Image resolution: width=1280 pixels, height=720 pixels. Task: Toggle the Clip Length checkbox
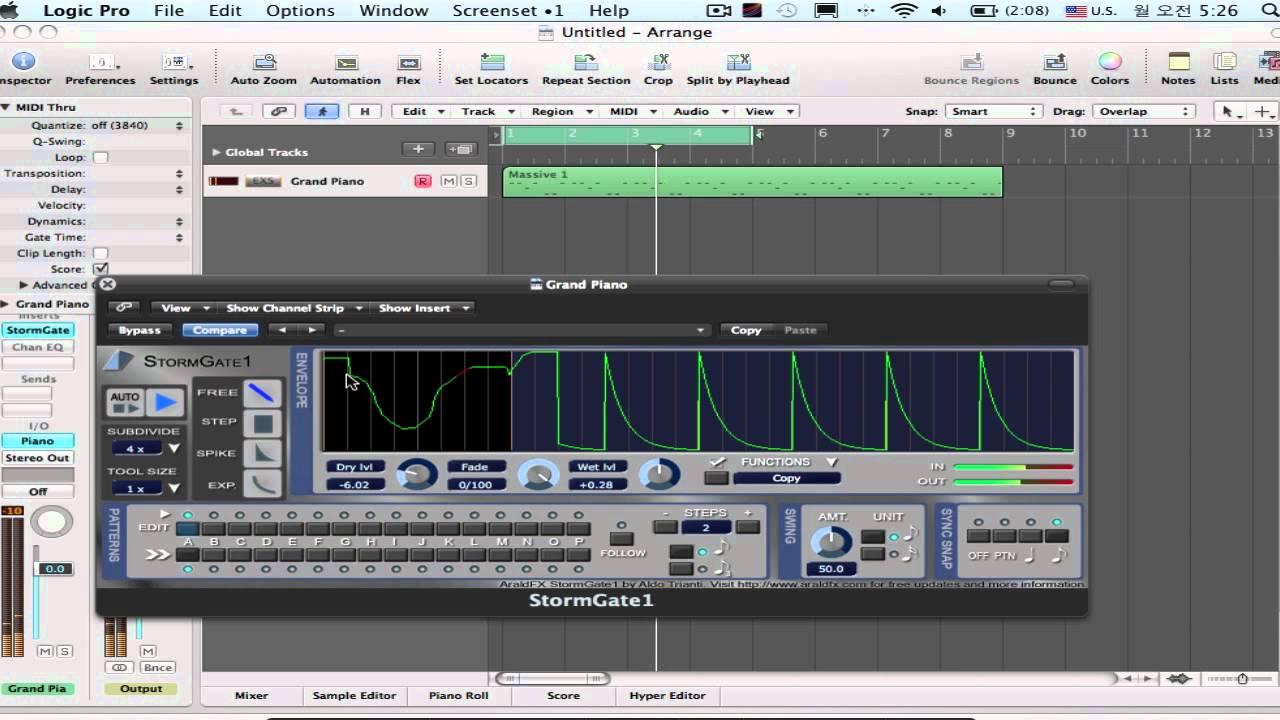point(100,253)
